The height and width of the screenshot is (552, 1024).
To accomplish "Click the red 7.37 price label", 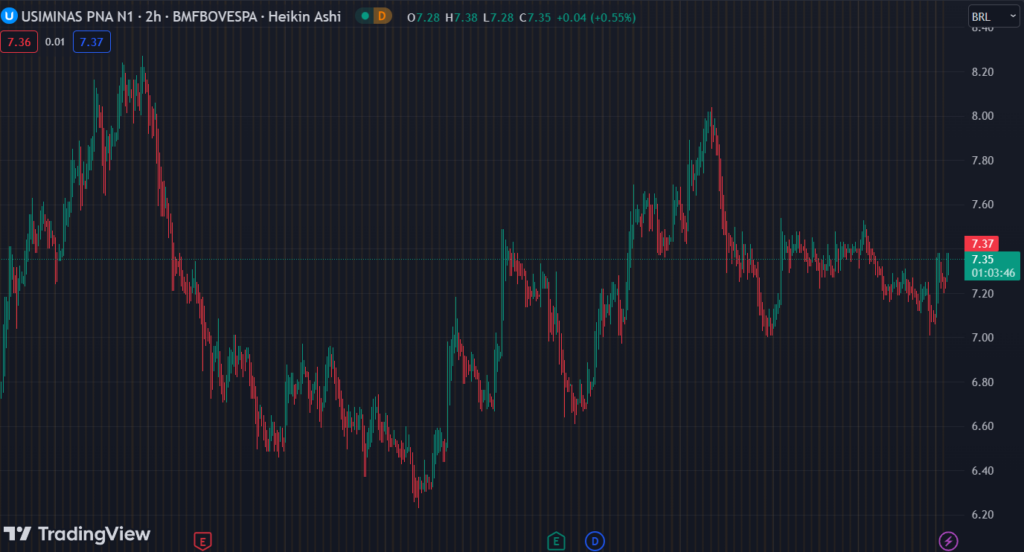I will (982, 244).
